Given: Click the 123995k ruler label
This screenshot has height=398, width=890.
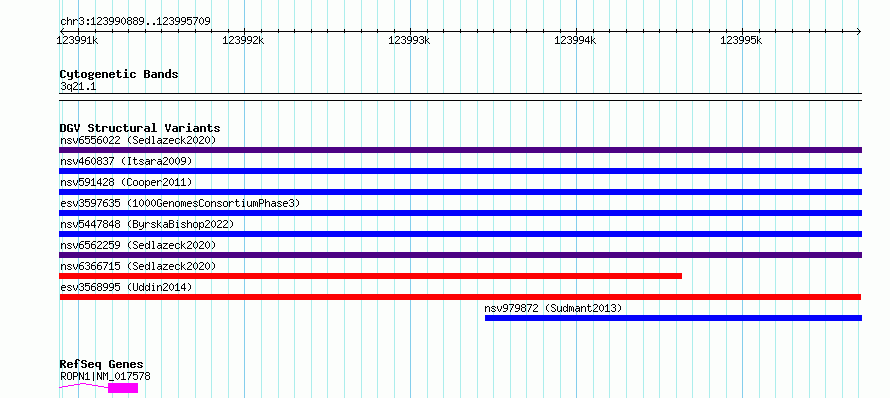Looking at the screenshot, I should coord(742,40).
